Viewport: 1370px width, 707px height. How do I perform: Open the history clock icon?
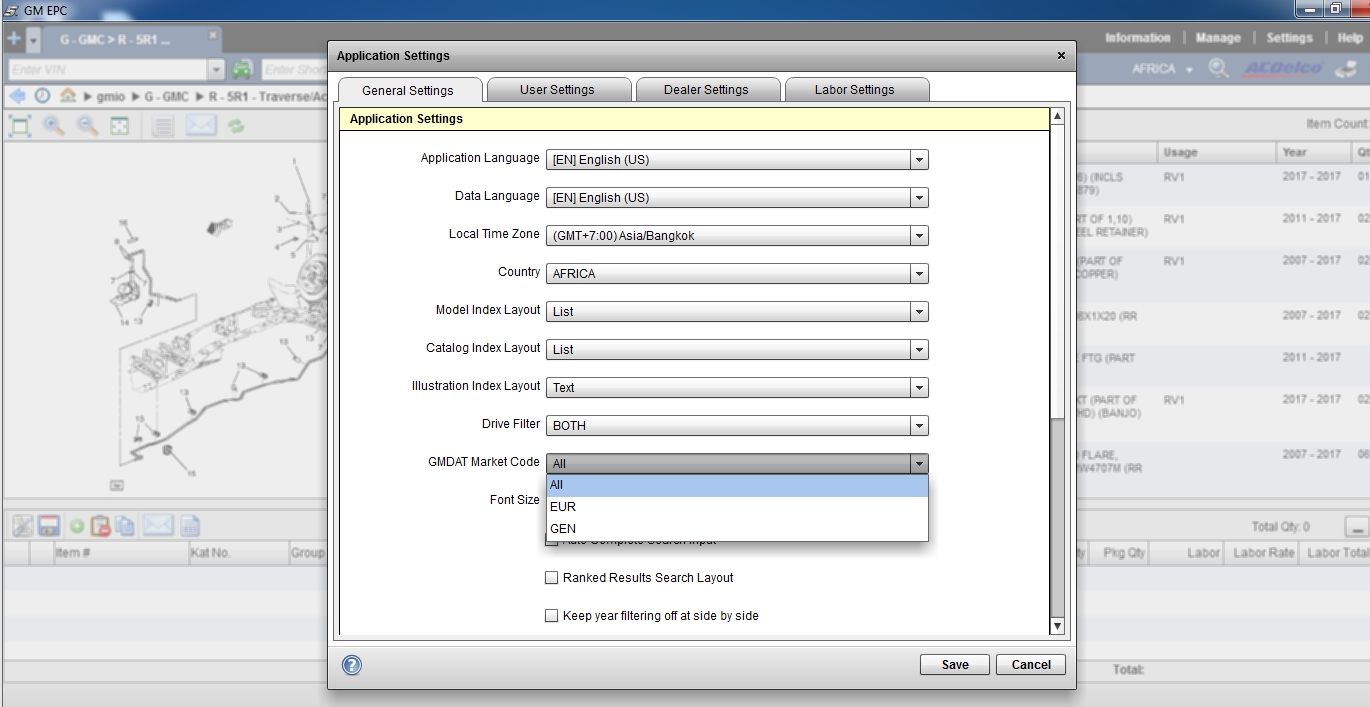point(42,96)
